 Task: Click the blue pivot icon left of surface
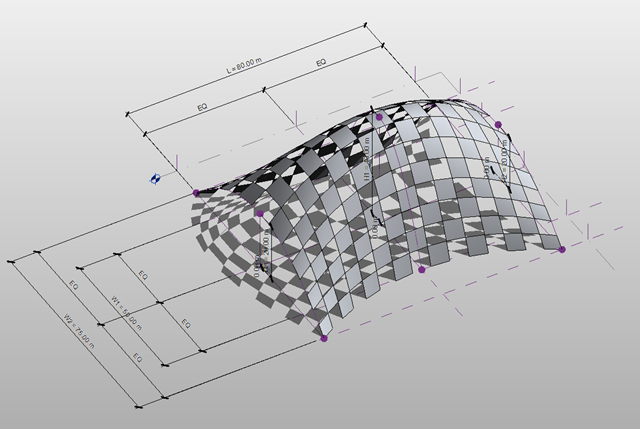(x=155, y=179)
